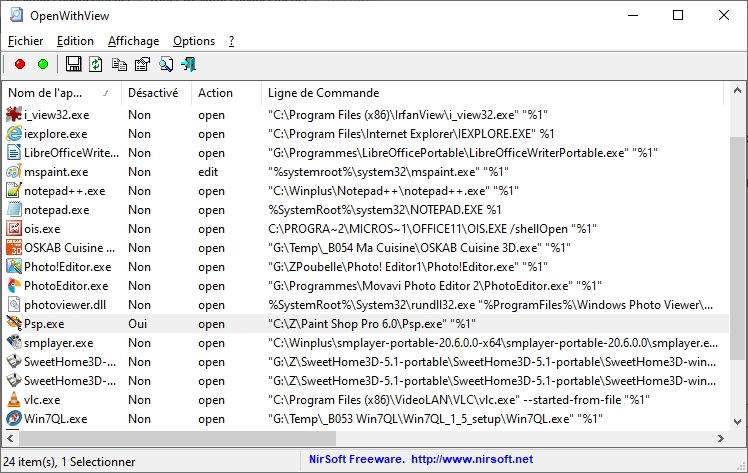
Task: Sort by the Action column header
Action: click(x=226, y=93)
